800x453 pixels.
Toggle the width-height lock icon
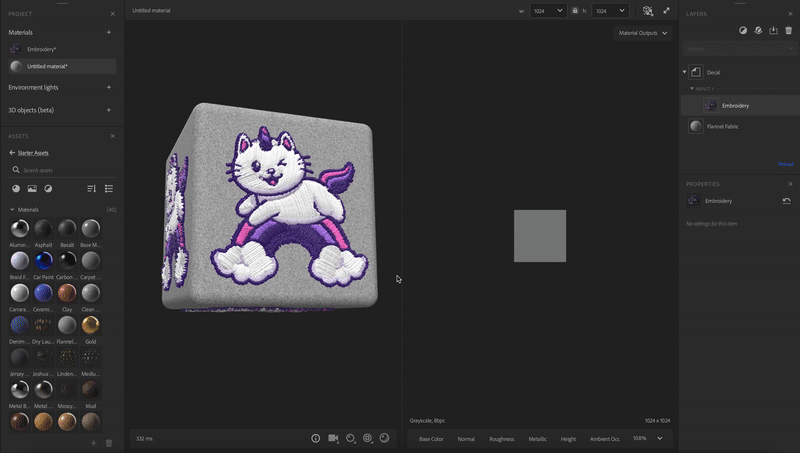(575, 10)
